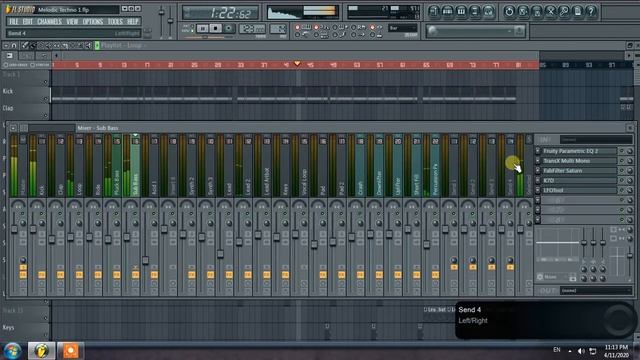Select the Vocal Loop mixer track
This screenshot has height=360, width=640.
(304, 167)
